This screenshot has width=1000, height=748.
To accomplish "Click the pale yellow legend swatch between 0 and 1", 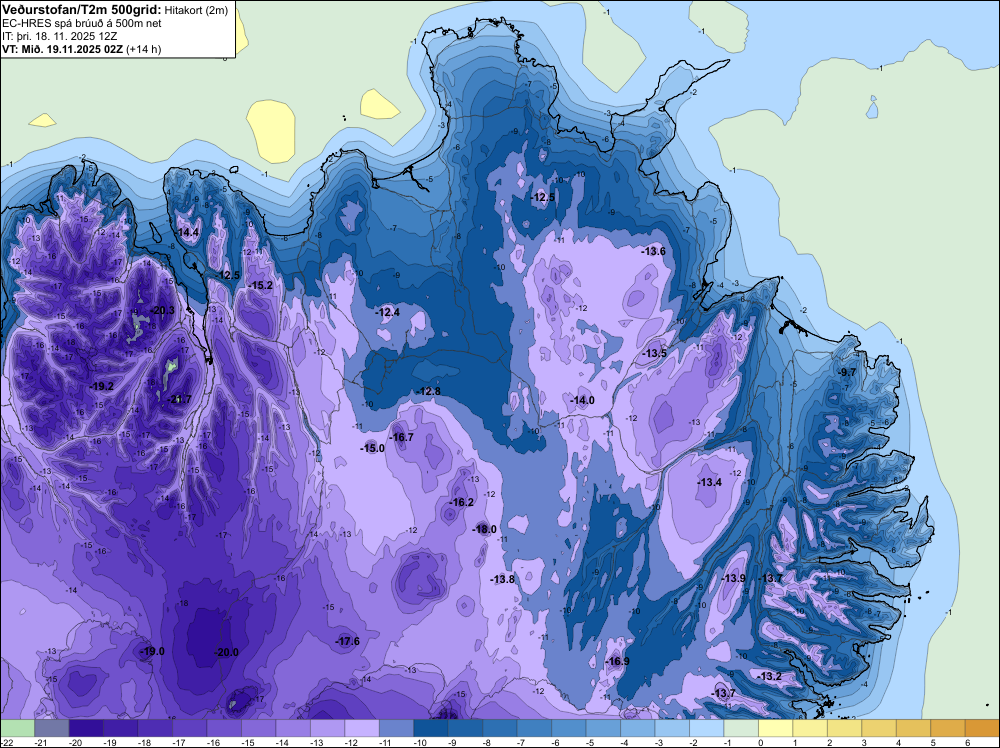I will pos(776,728).
